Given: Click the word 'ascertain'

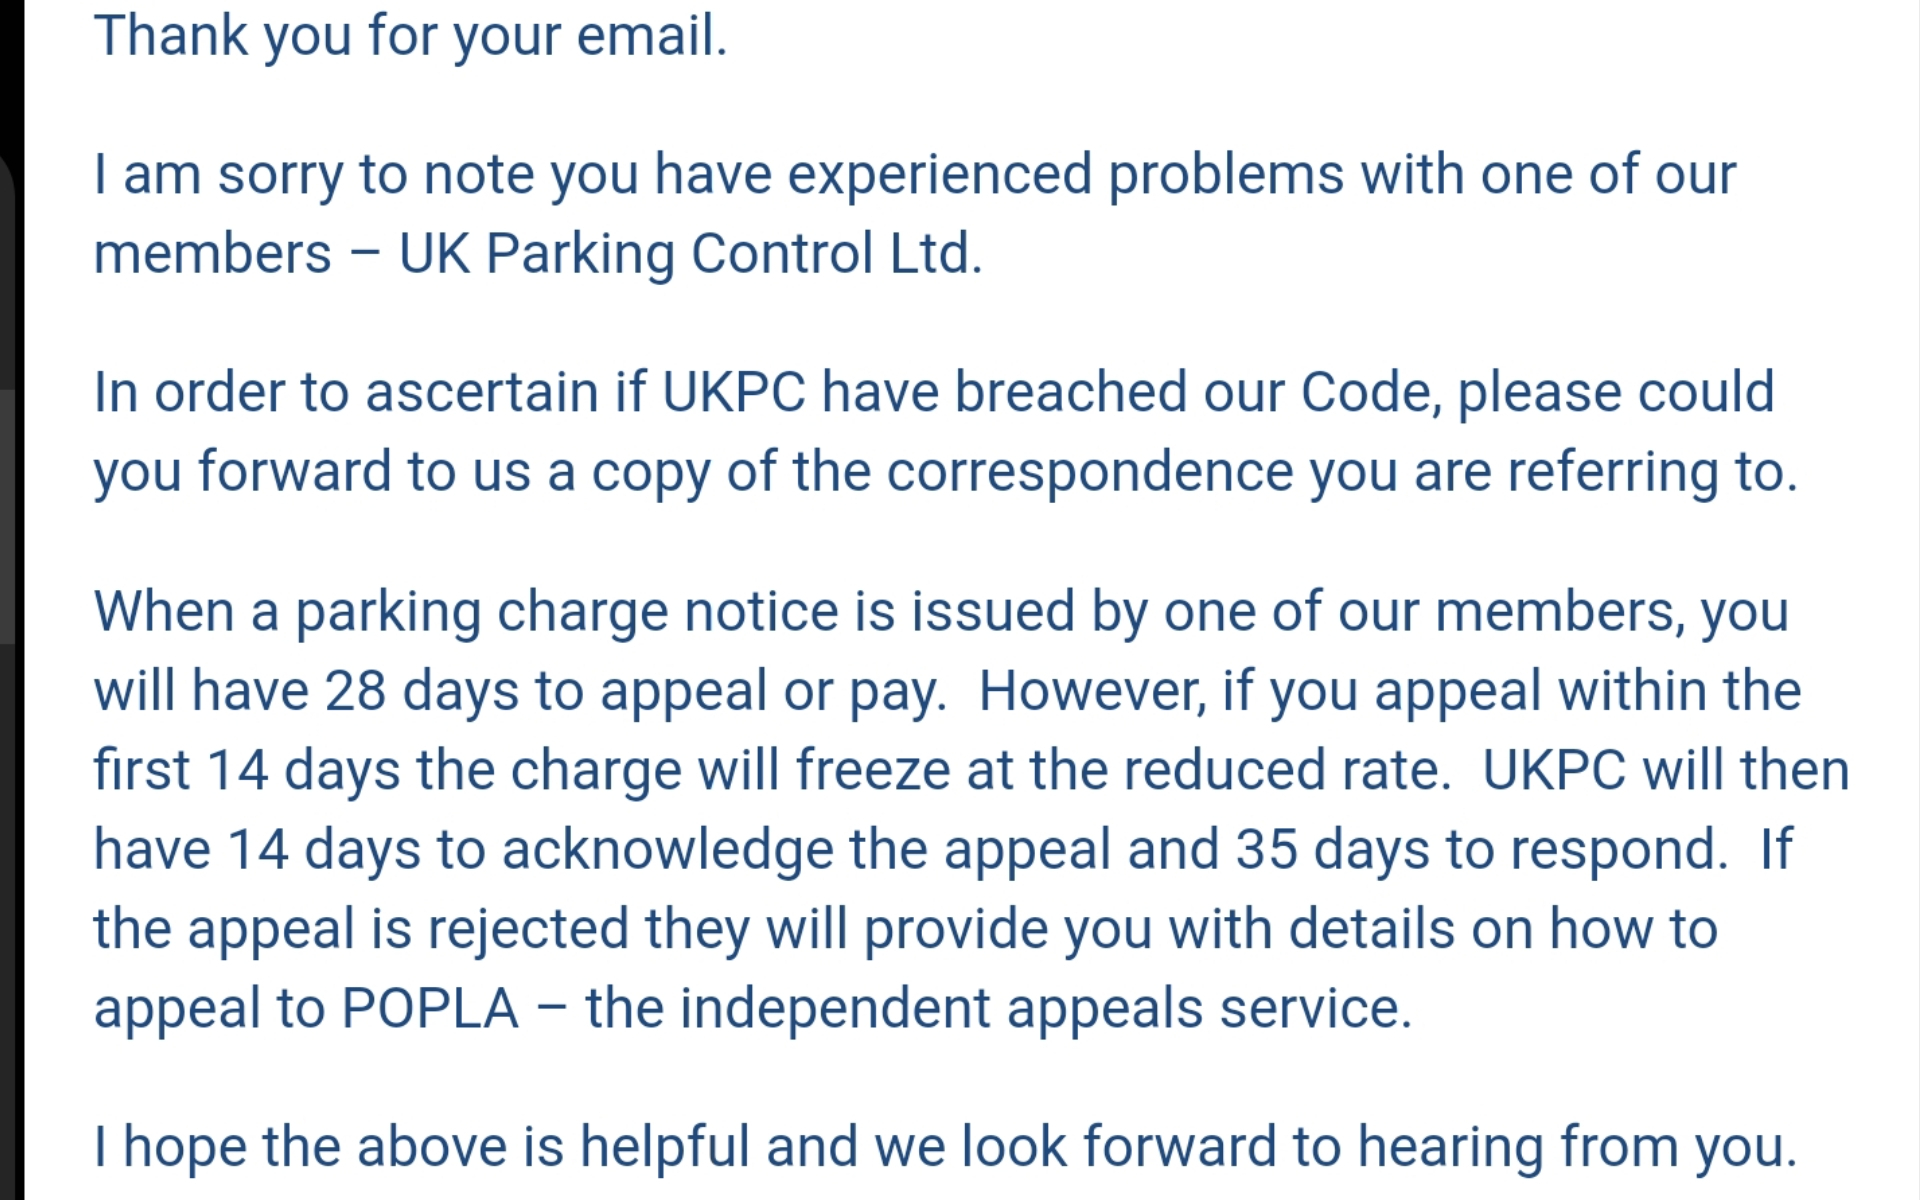Looking at the screenshot, I should pos(482,392).
